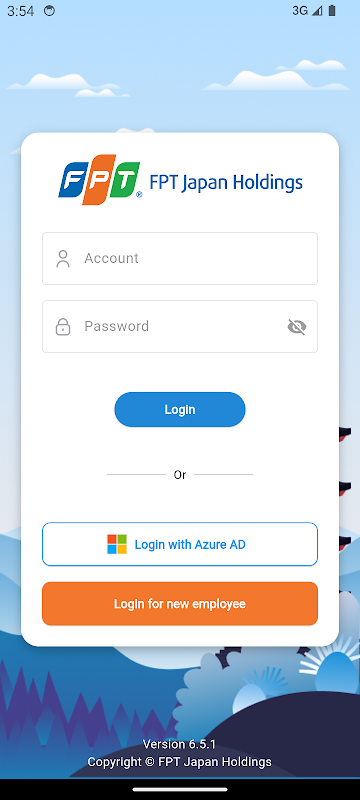The height and width of the screenshot is (800, 360).
Task: Tap the battery icon in status bar
Action: pyautogui.click(x=332, y=10)
